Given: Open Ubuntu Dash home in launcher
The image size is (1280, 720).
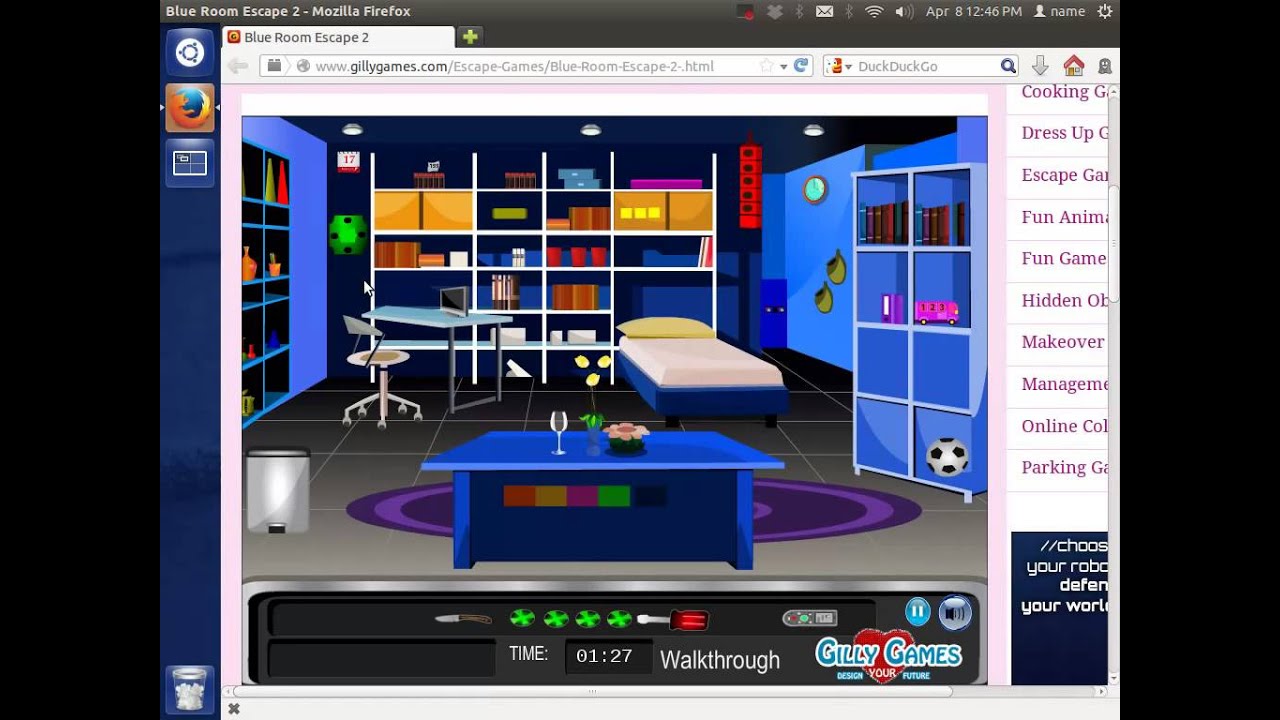Looking at the screenshot, I should (190, 53).
